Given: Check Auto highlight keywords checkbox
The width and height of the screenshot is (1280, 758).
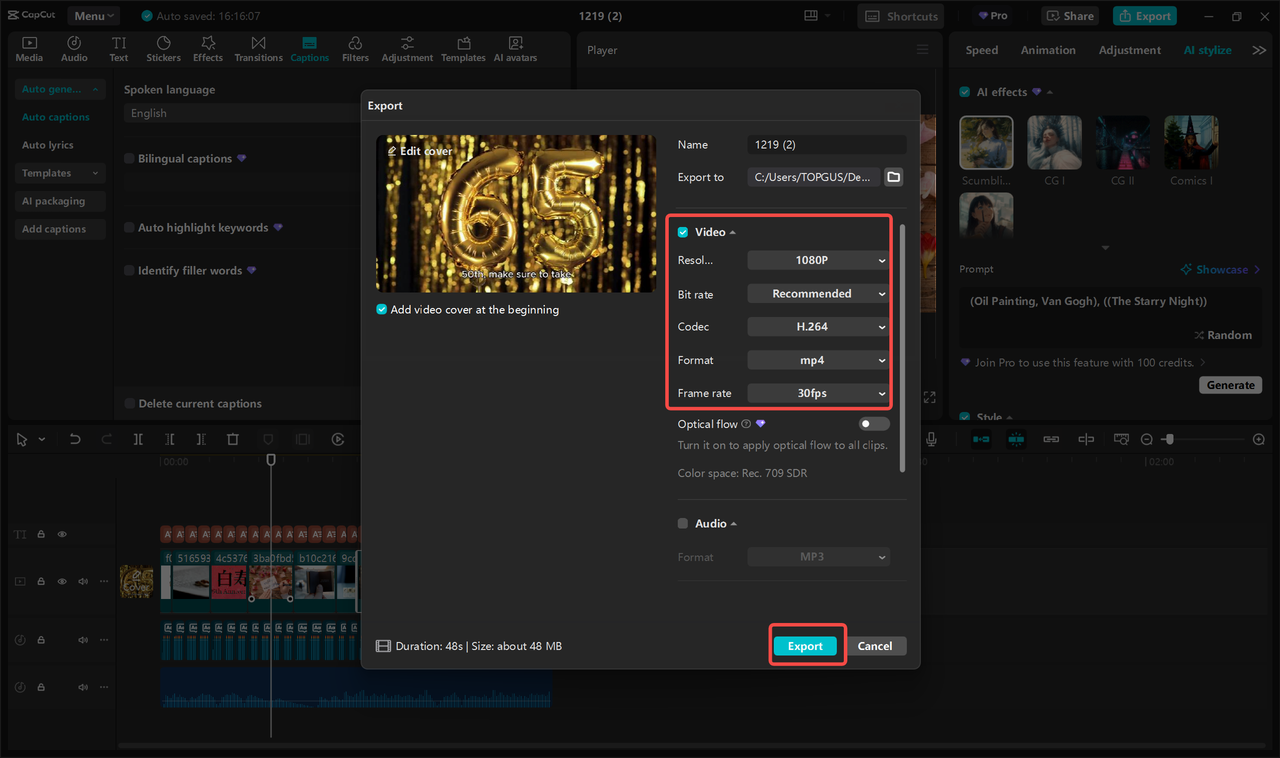Looking at the screenshot, I should coord(129,227).
